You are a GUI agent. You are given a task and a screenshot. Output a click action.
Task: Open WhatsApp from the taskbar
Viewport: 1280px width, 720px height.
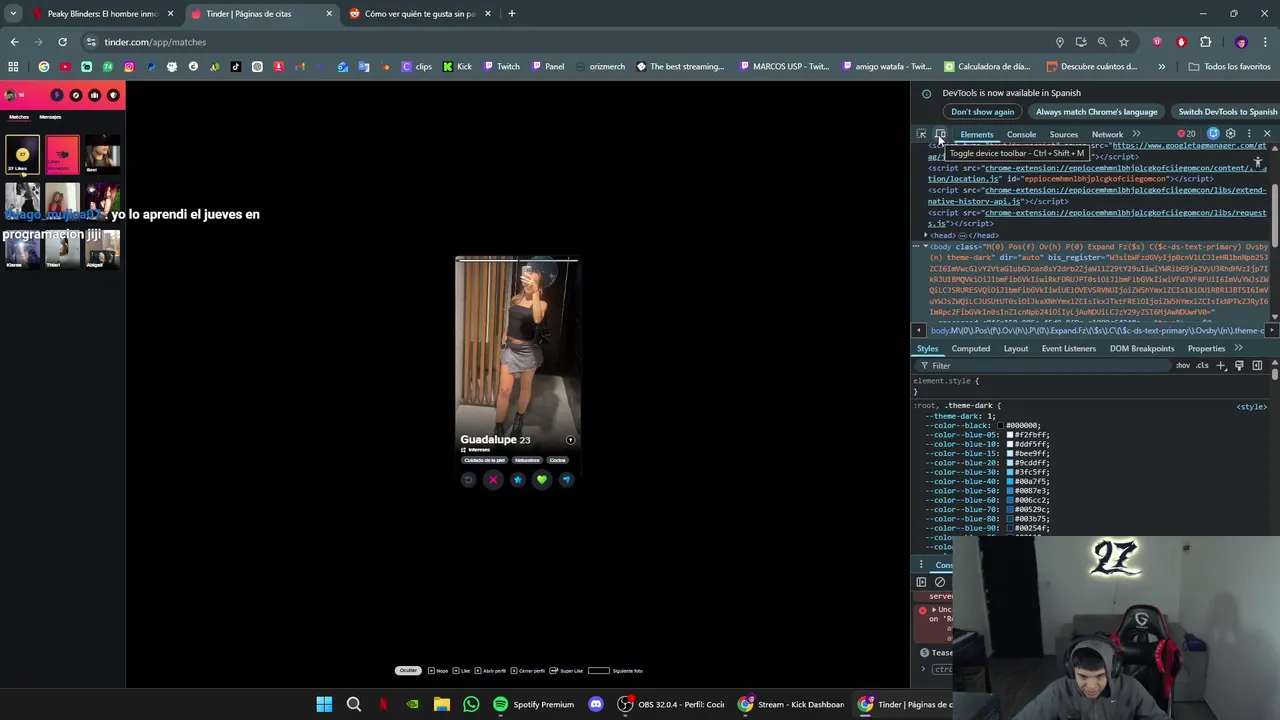click(x=471, y=704)
